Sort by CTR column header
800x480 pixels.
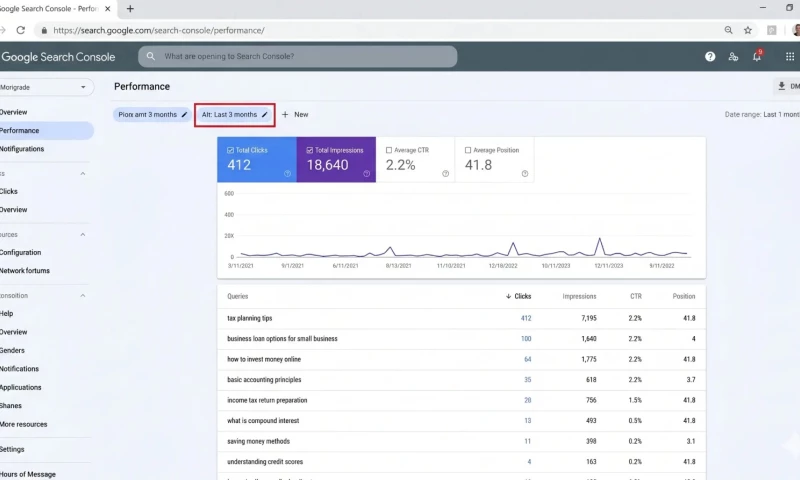[636, 296]
